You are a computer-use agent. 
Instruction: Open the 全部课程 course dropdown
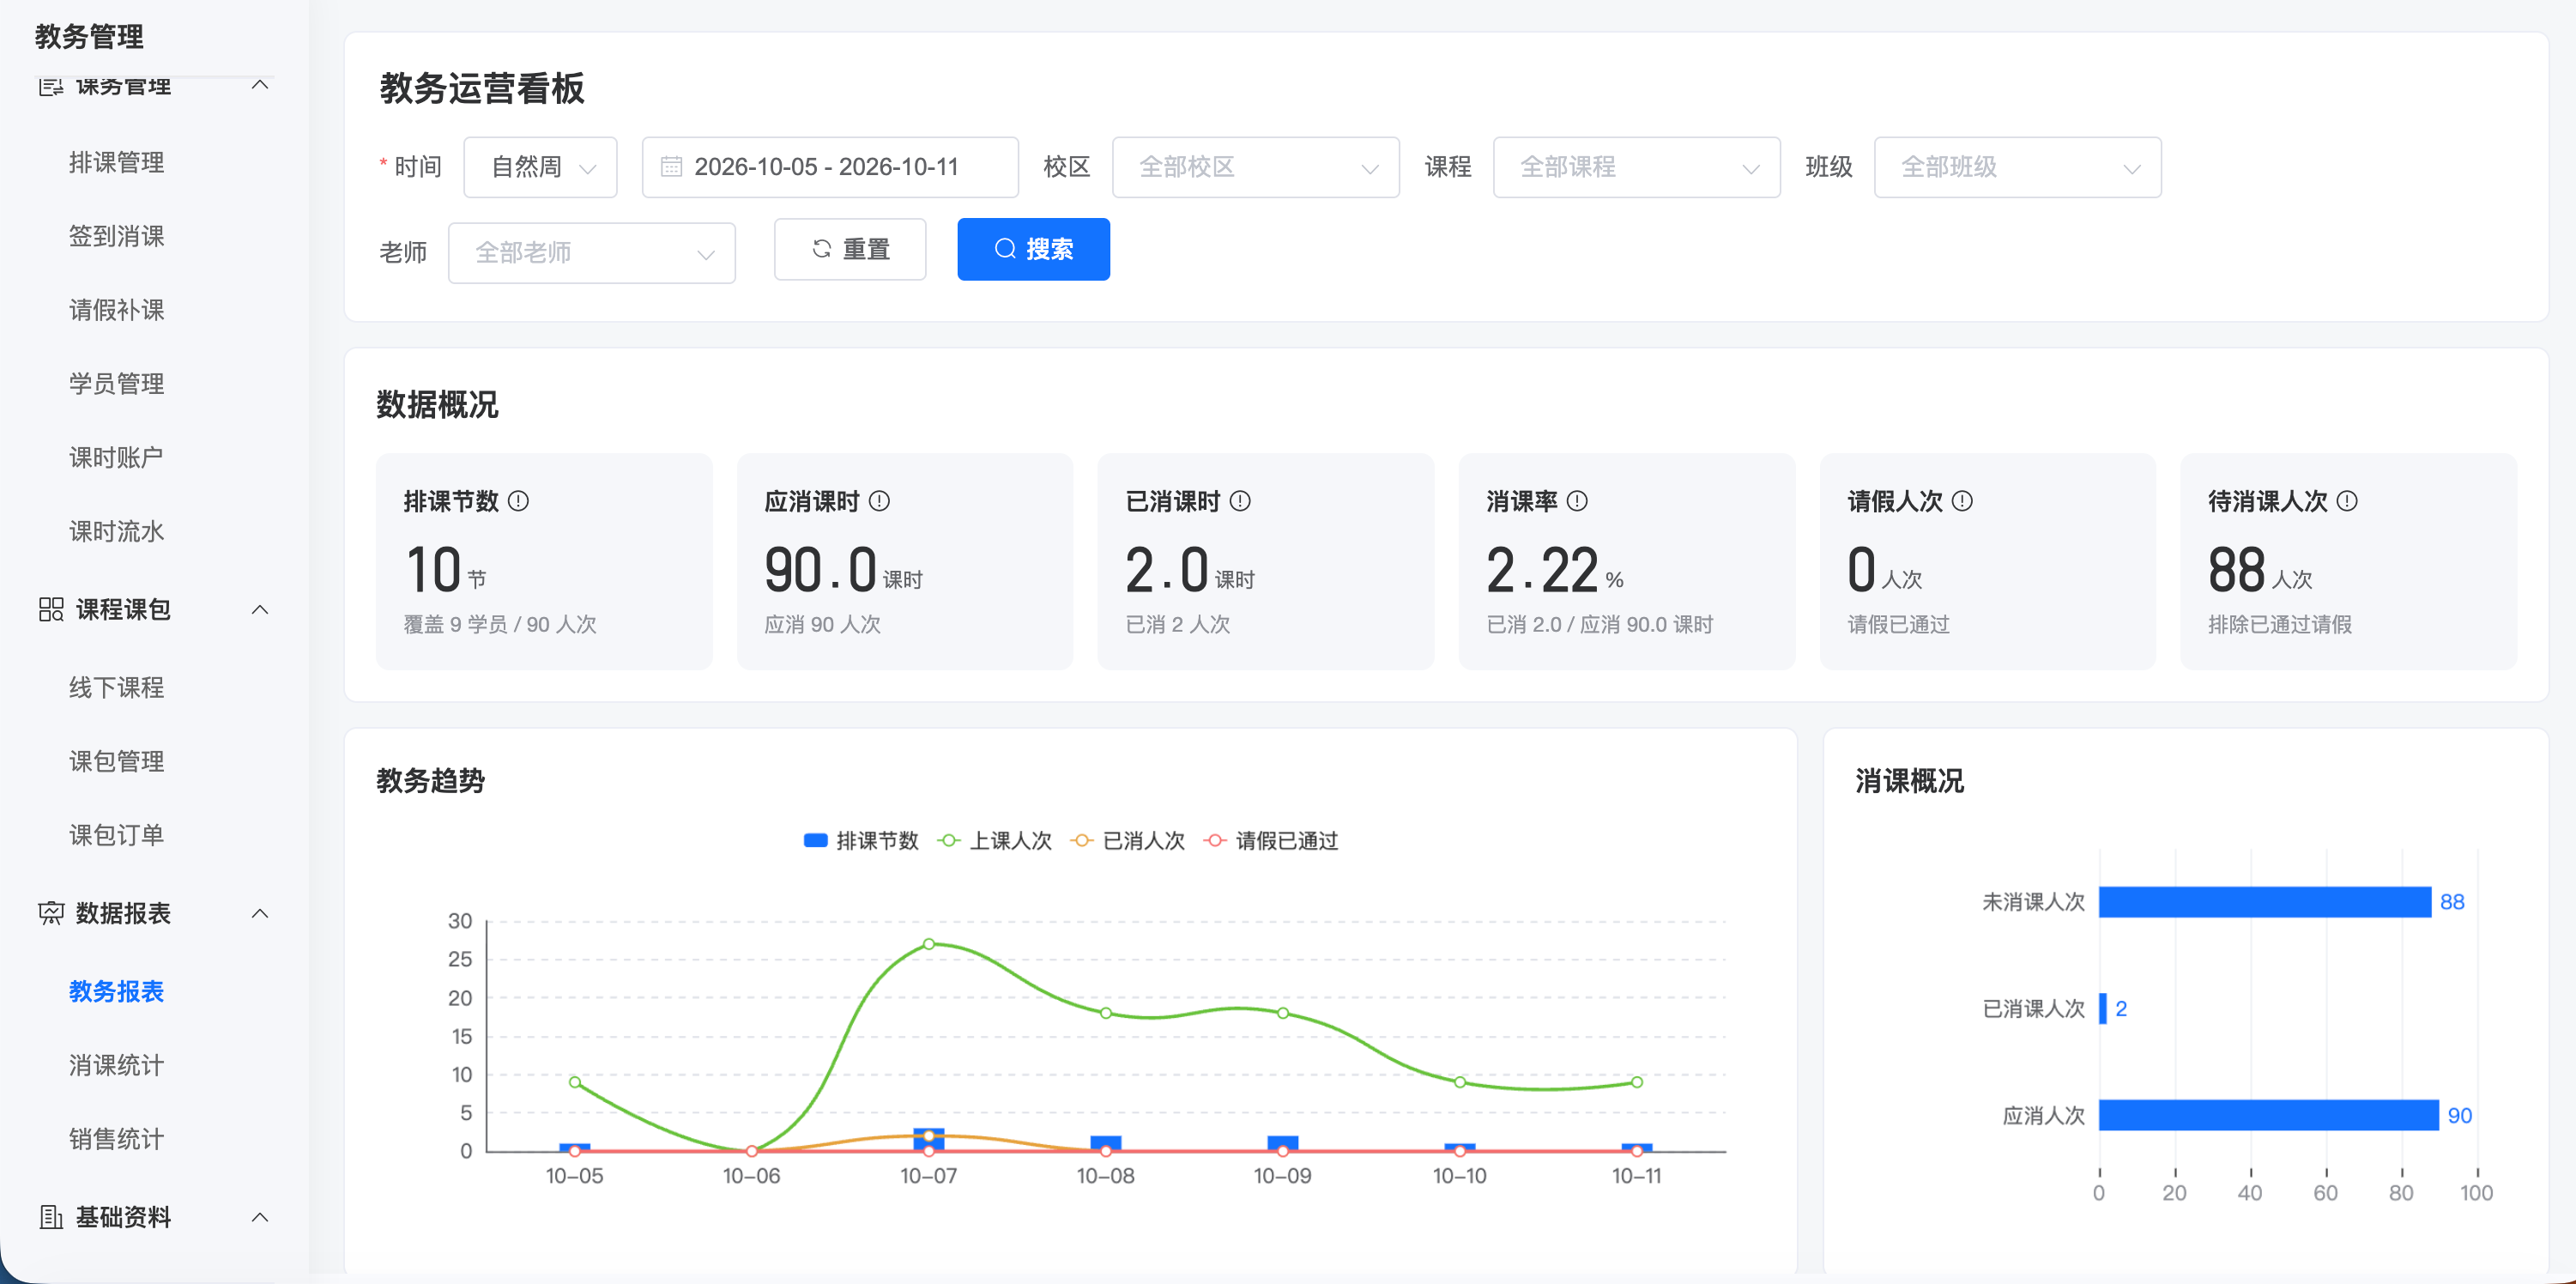tap(1637, 167)
